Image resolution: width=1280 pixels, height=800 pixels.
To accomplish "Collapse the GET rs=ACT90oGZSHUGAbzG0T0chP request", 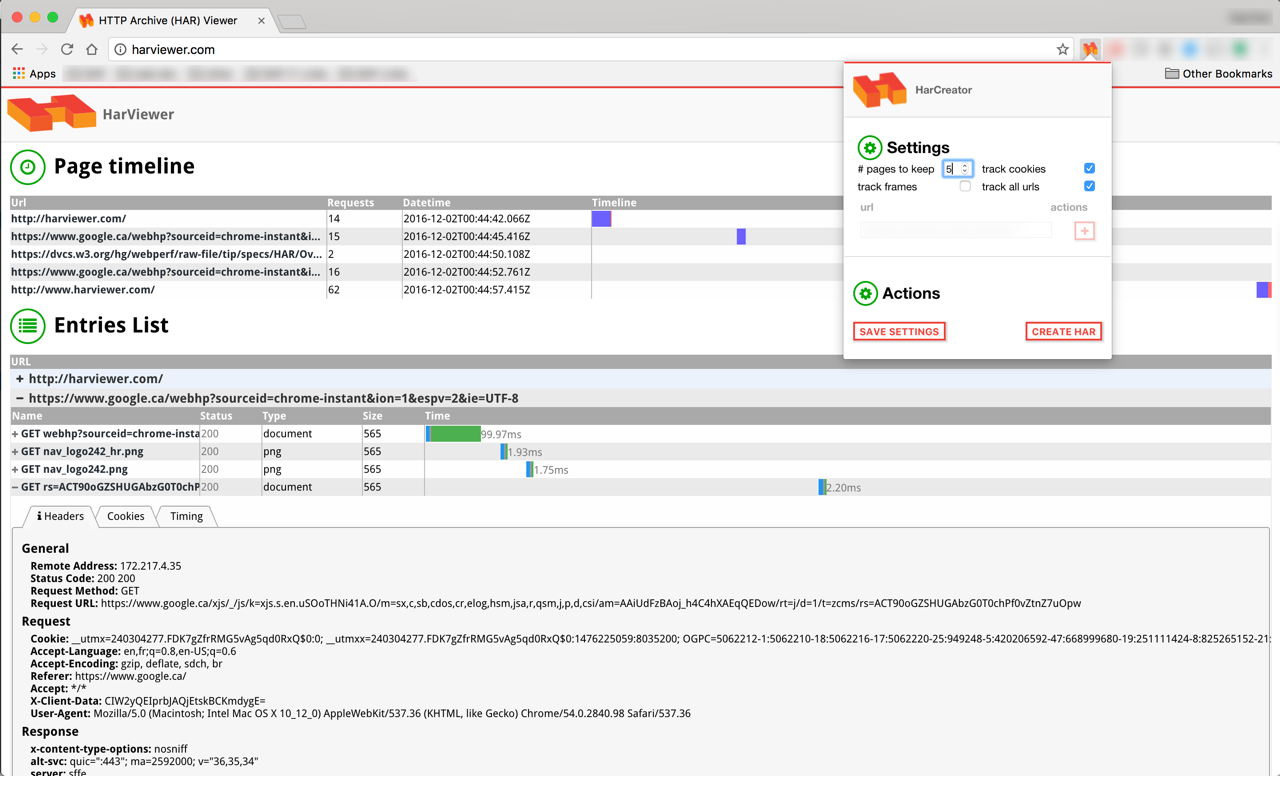I will 15,487.
